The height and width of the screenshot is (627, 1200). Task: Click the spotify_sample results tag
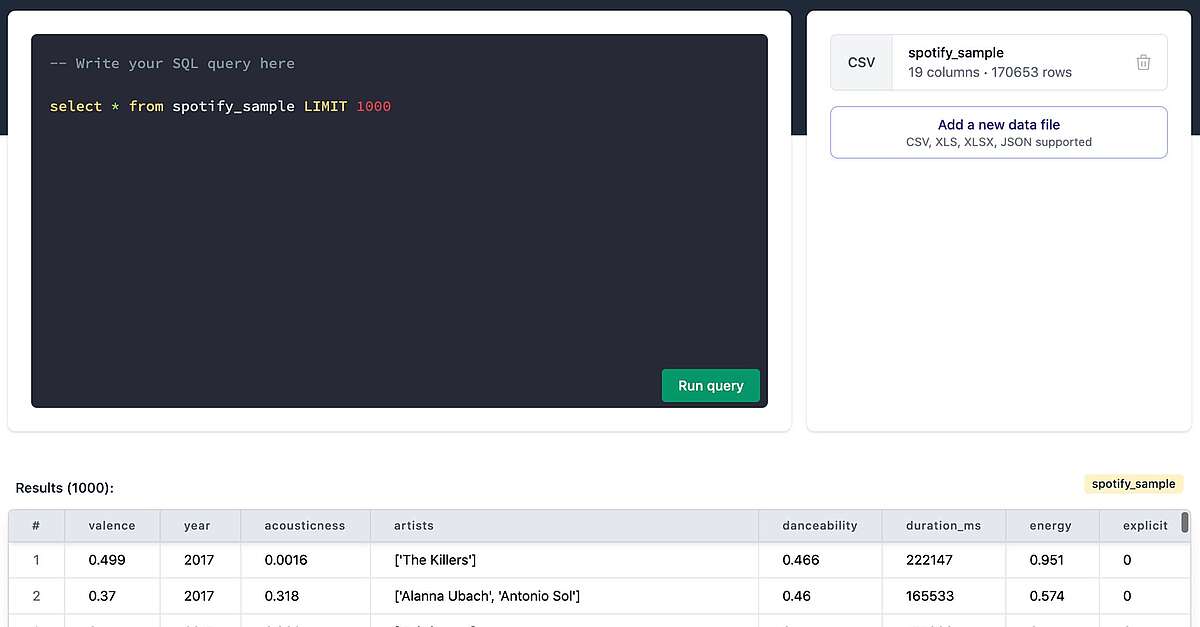tap(1133, 484)
